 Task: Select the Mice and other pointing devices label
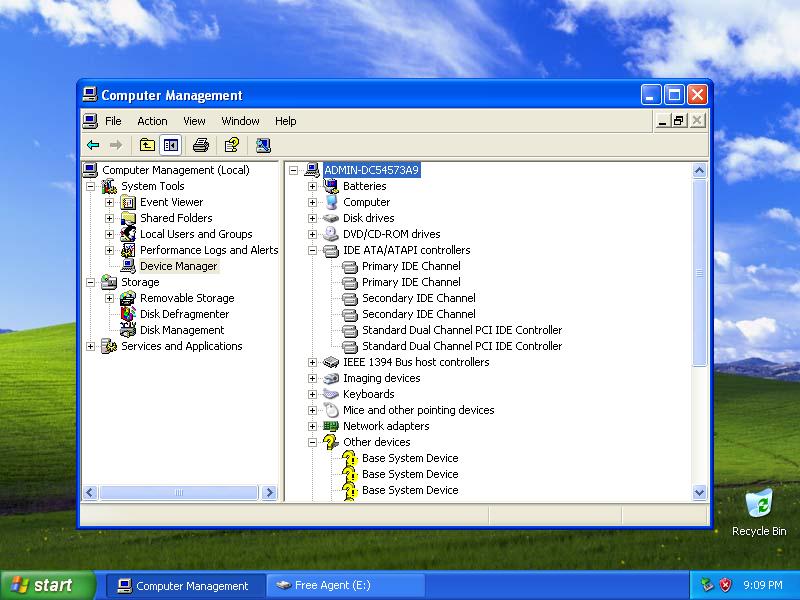pos(418,410)
